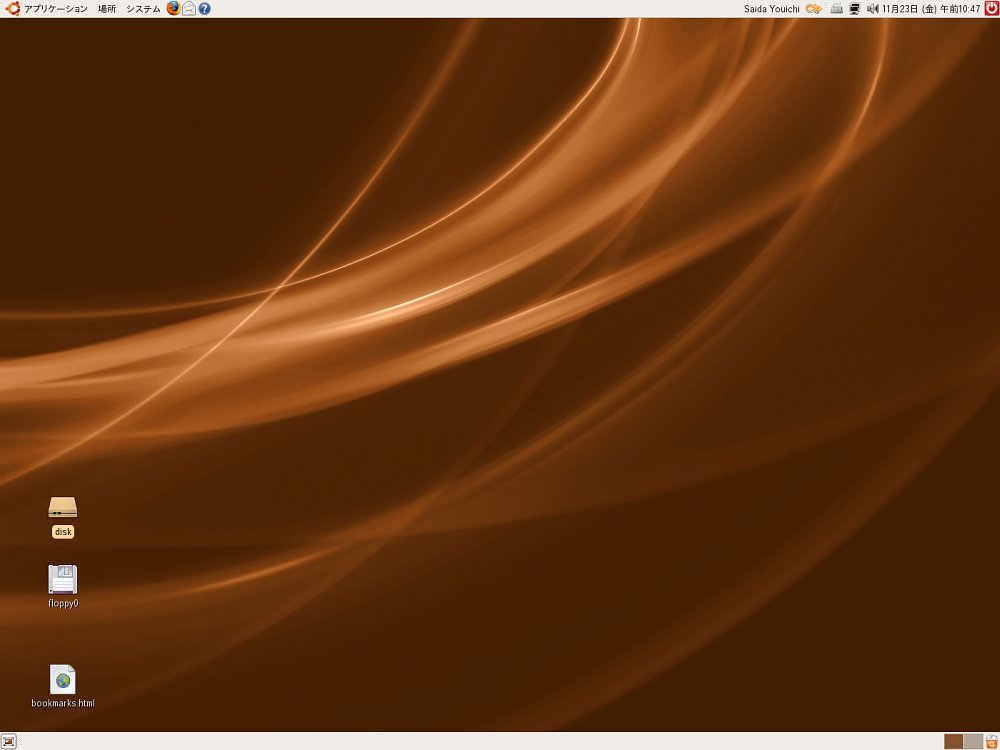Image resolution: width=1000 pixels, height=750 pixels.
Task: Launch Firefox from the top panel
Action: pyautogui.click(x=173, y=8)
